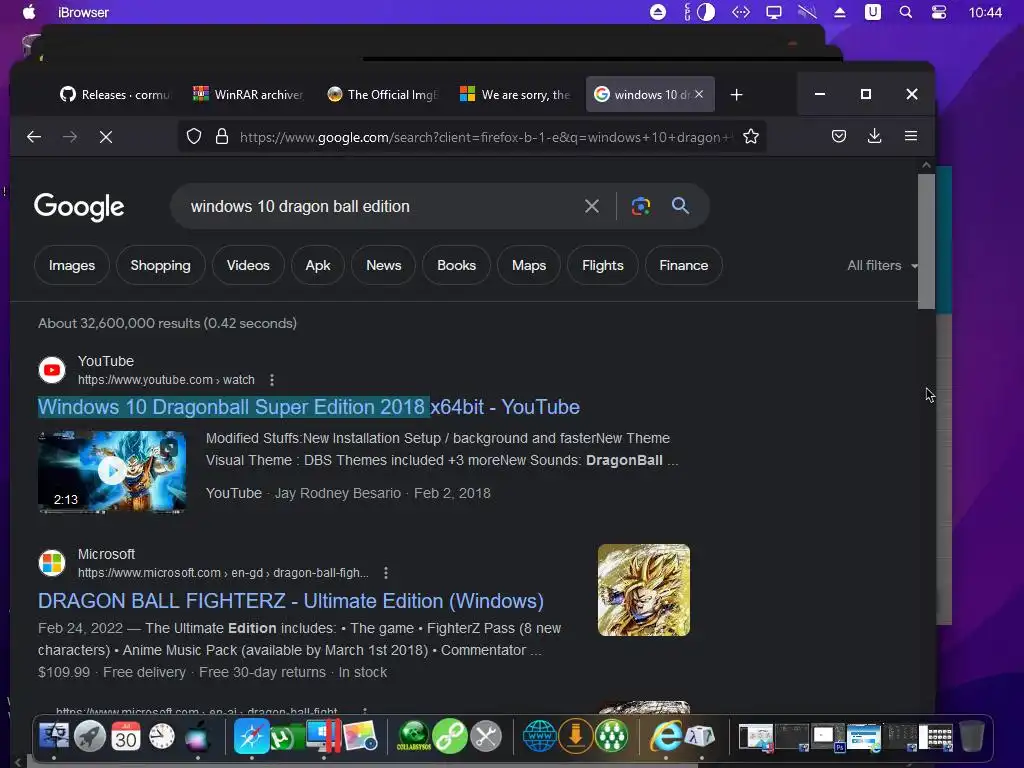The height and width of the screenshot is (768, 1024).
Task: Open the Clock icon in dock
Action: pyautogui.click(x=161, y=737)
